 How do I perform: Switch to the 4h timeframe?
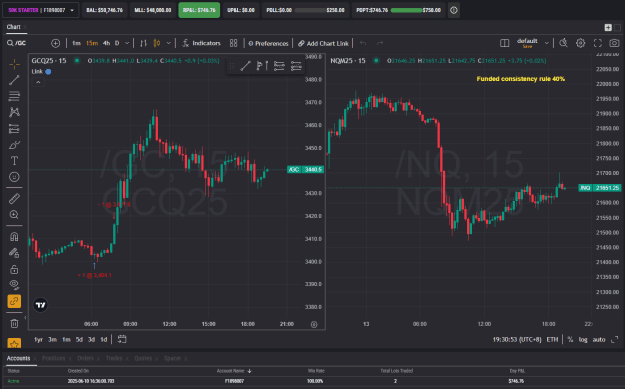106,43
